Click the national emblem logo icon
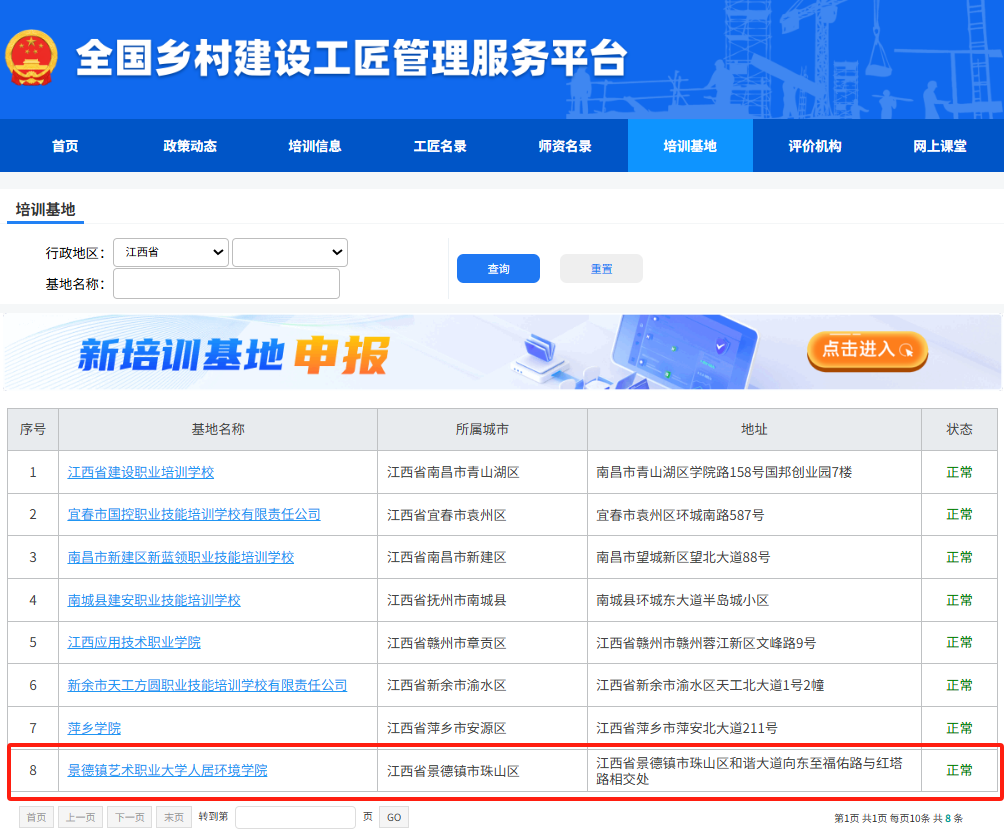This screenshot has height=834, width=1004. pyautogui.click(x=34, y=59)
